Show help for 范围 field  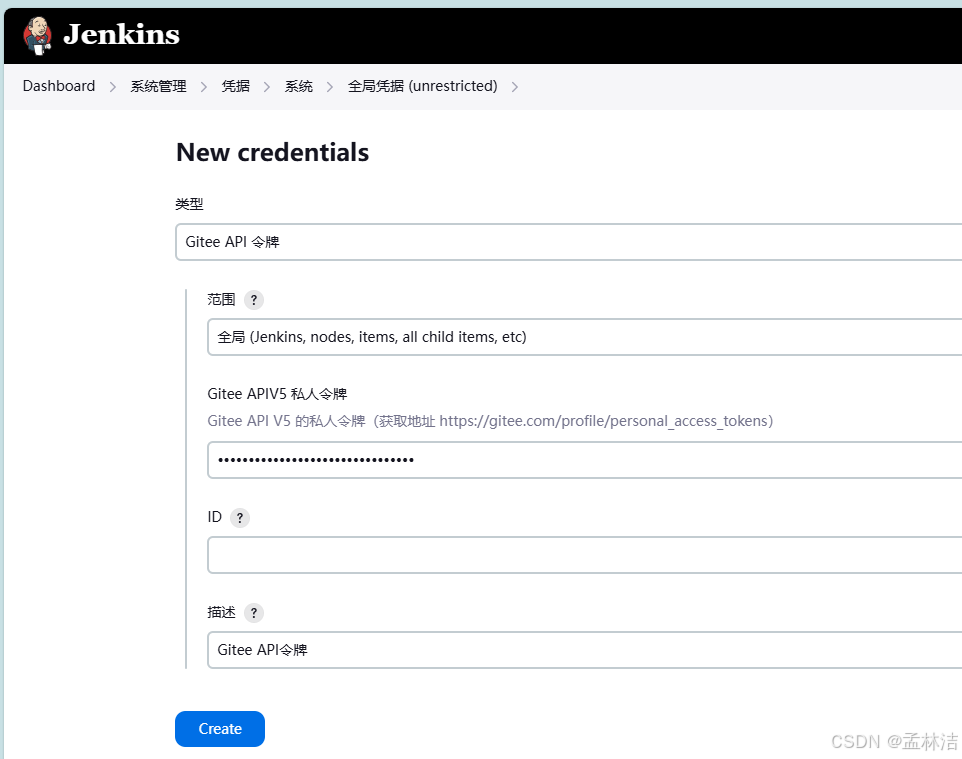[x=254, y=300]
